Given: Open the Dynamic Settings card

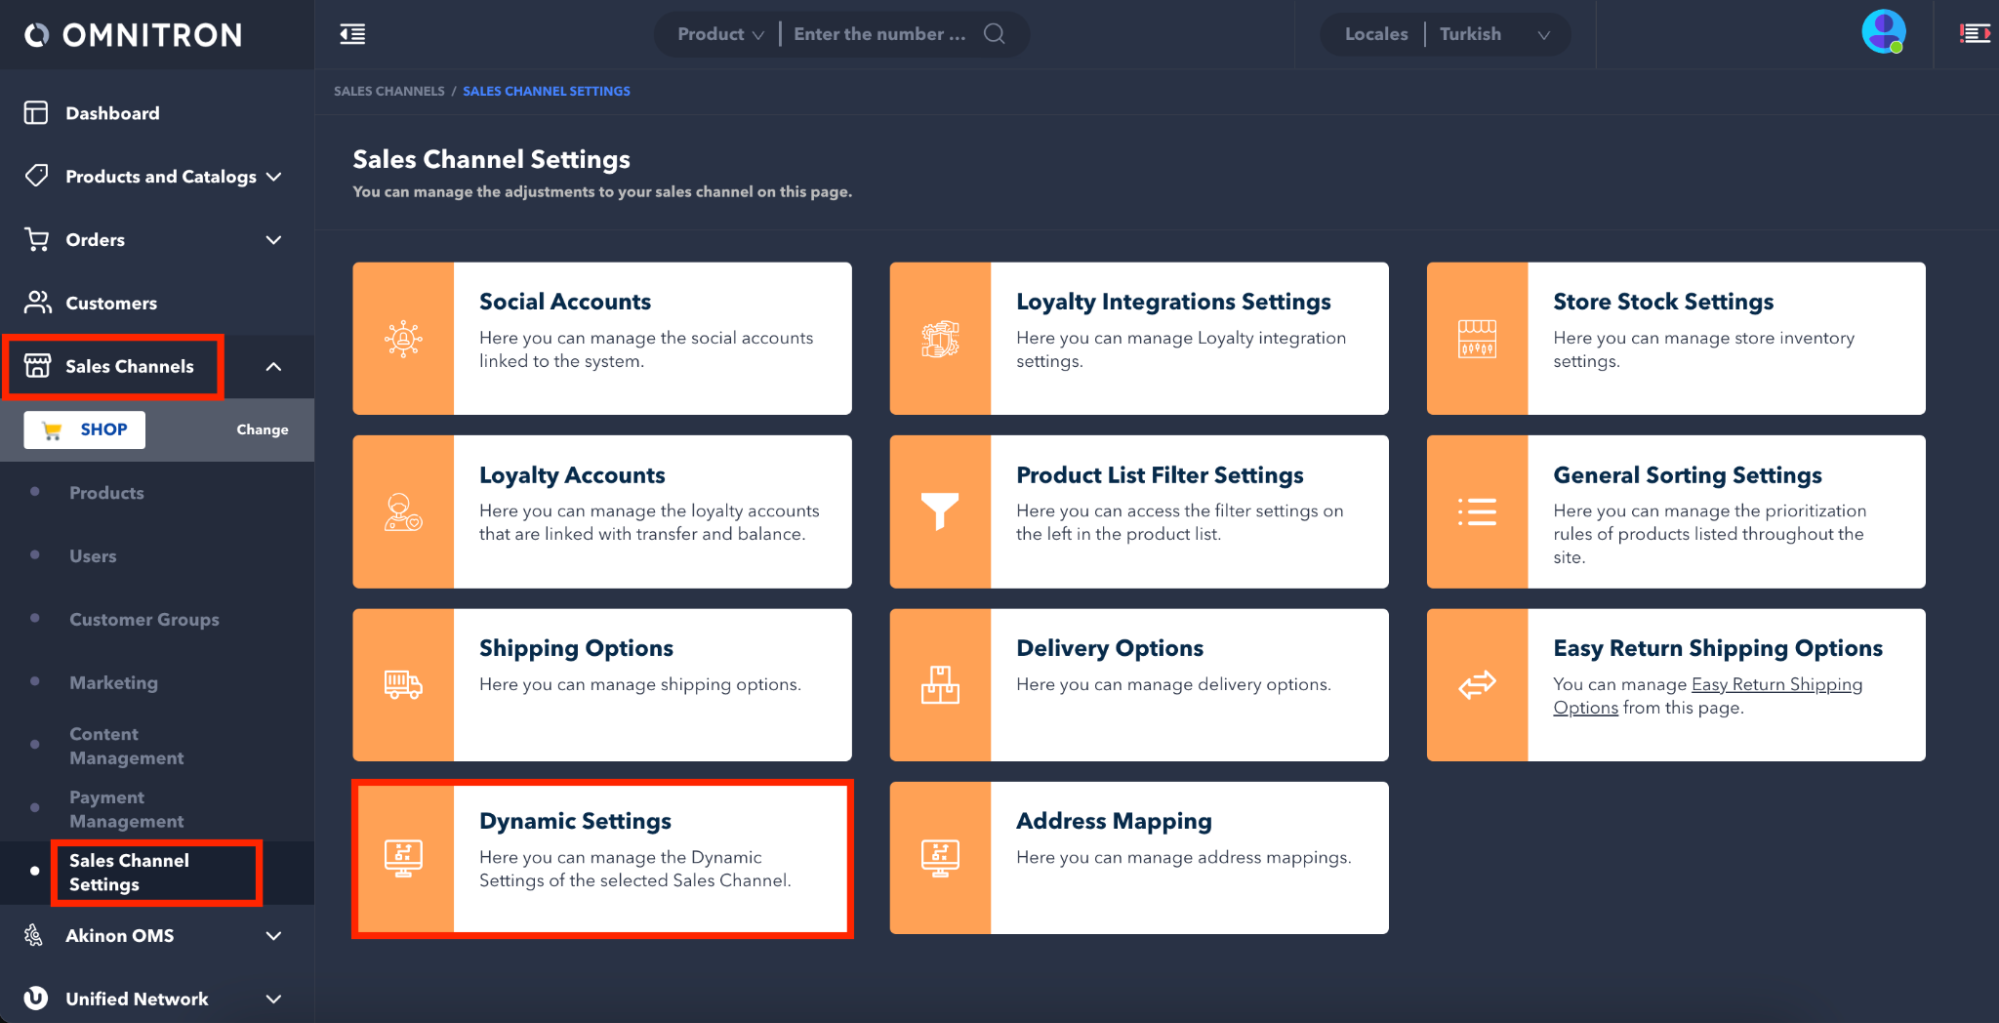Looking at the screenshot, I should tap(602, 858).
